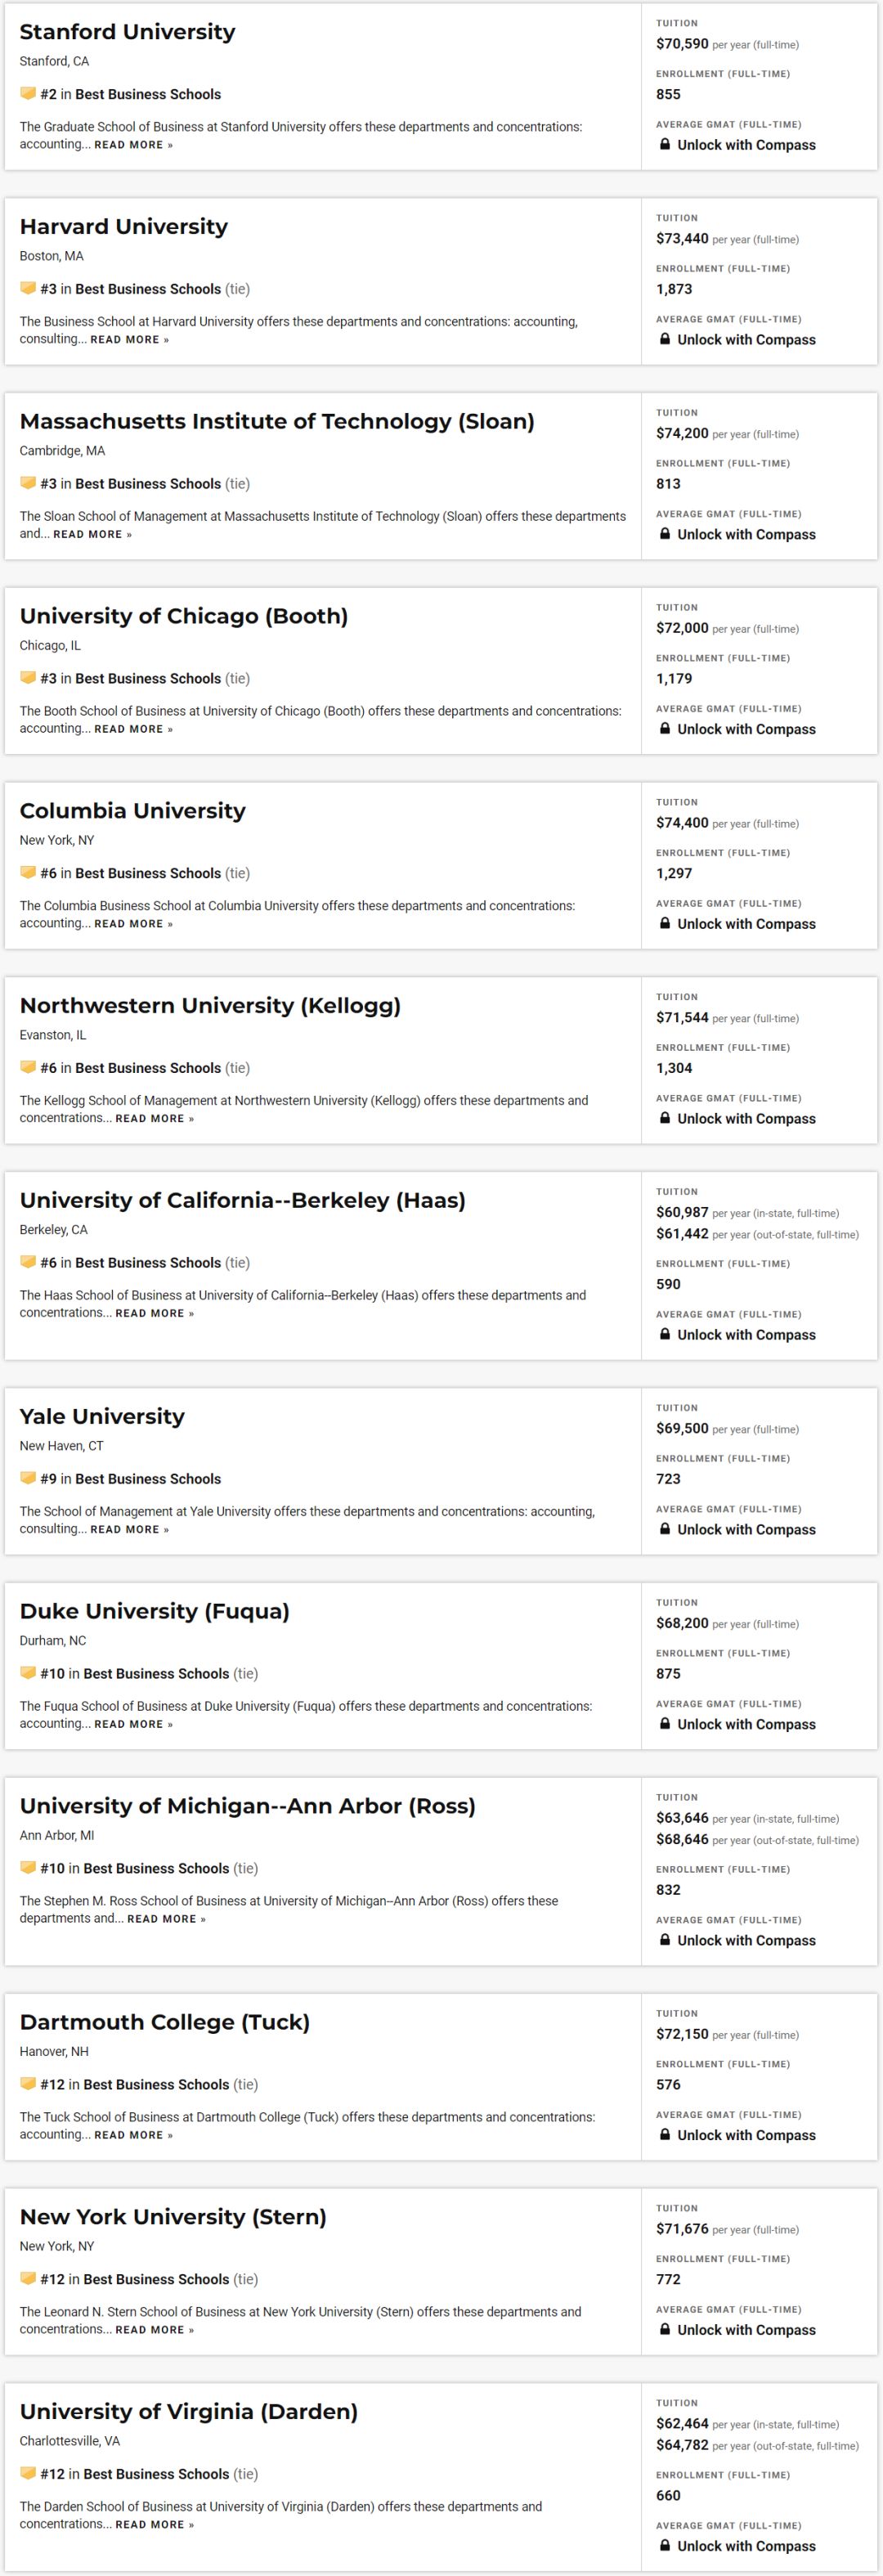This screenshot has height=2576, width=883.
Task: Open Best Business Schools link in Chicago Booth card
Action: [148, 679]
